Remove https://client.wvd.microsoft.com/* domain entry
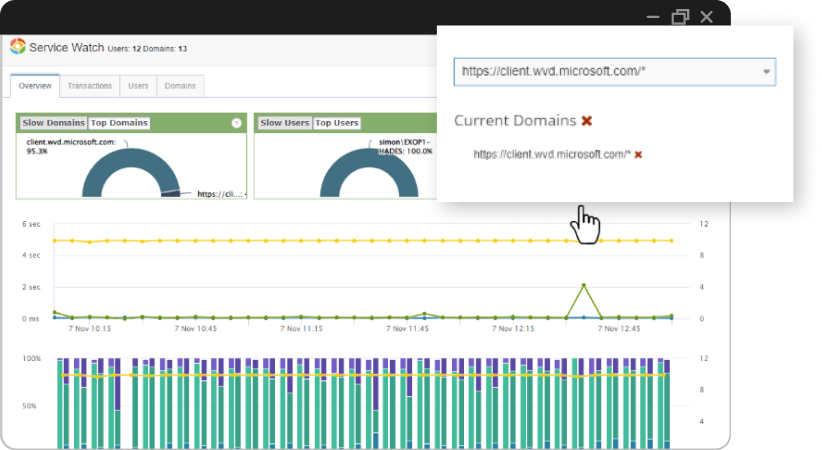Image resolution: width=822 pixels, height=450 pixels. tap(638, 155)
